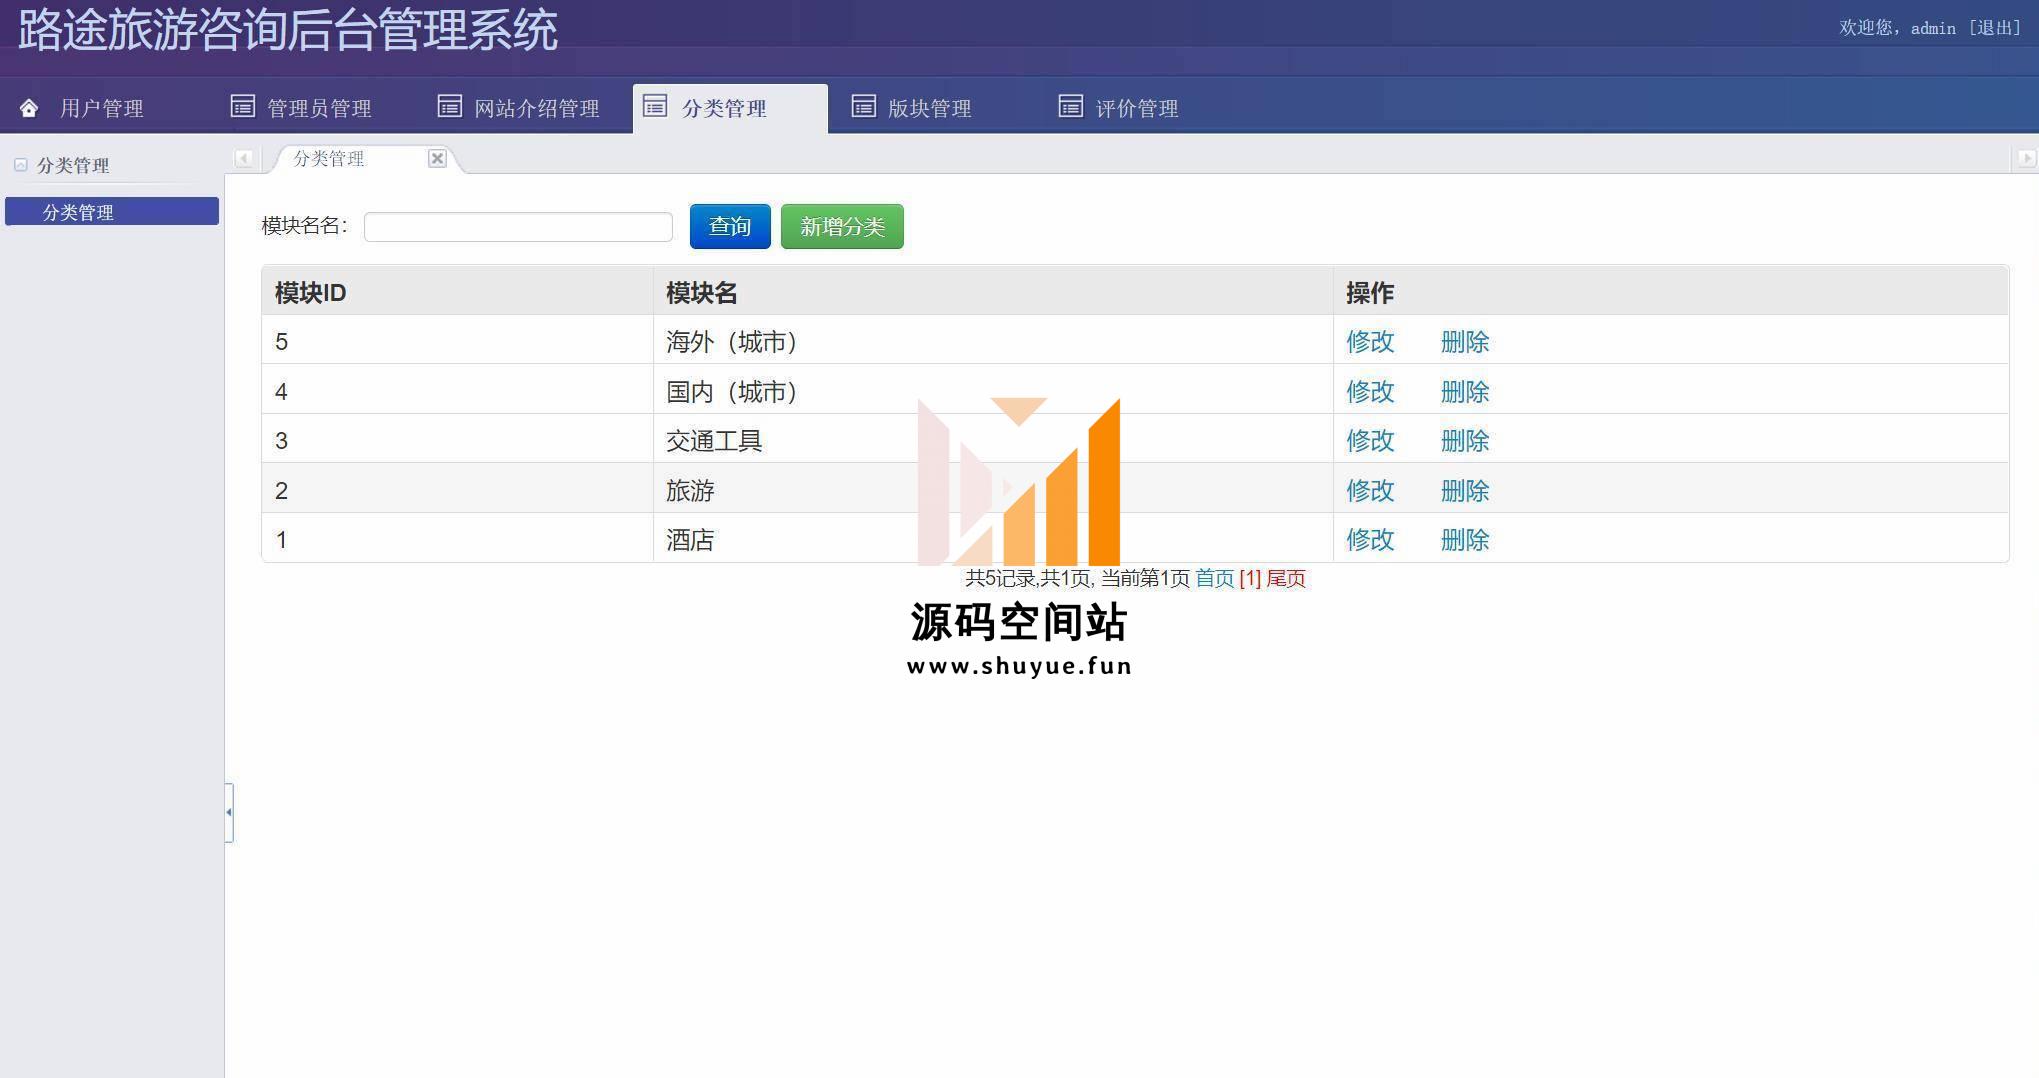Click the list icon beside 评价管理

[1071, 106]
